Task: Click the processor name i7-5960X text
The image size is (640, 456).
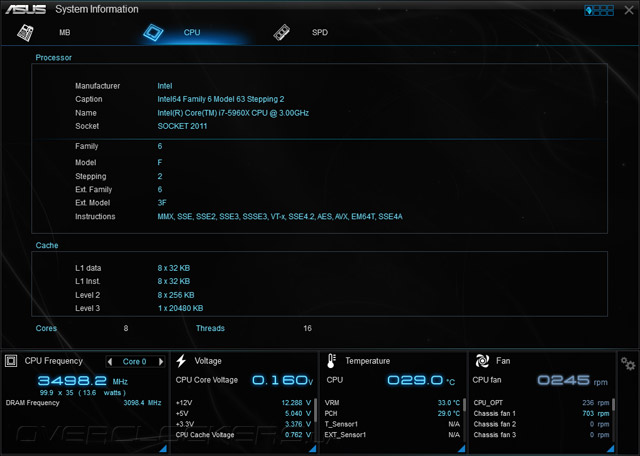Action: pyautogui.click(x=233, y=113)
